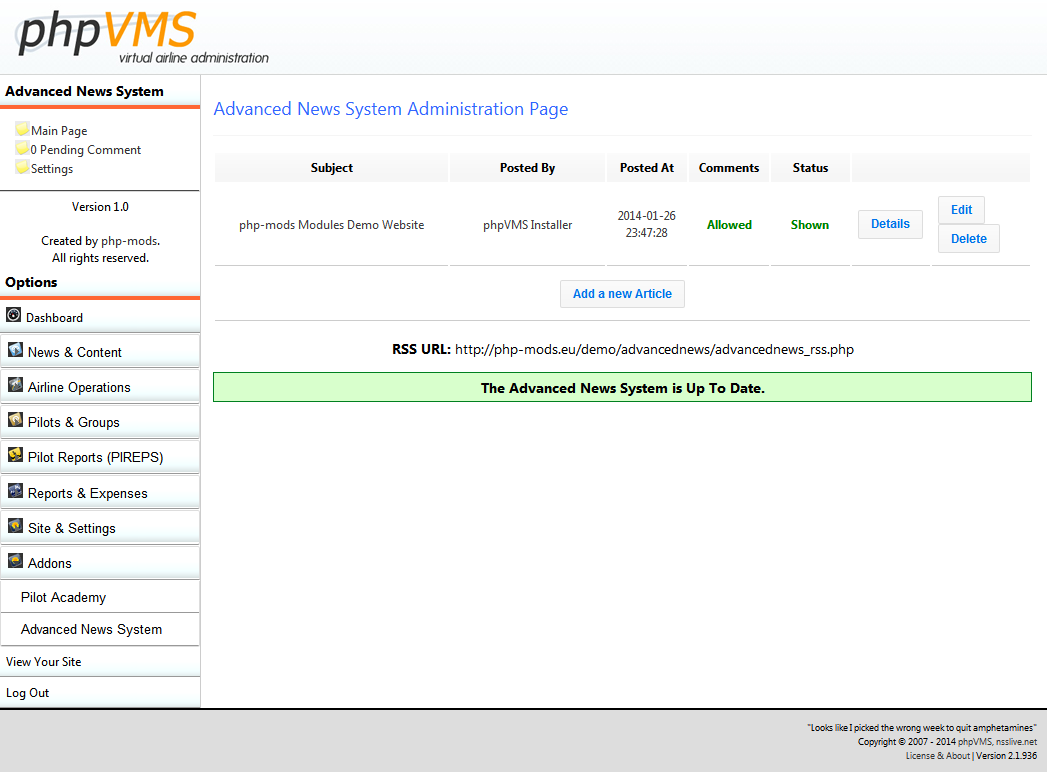Collapse the Addons menu
The width and height of the screenshot is (1047, 772).
[100, 562]
